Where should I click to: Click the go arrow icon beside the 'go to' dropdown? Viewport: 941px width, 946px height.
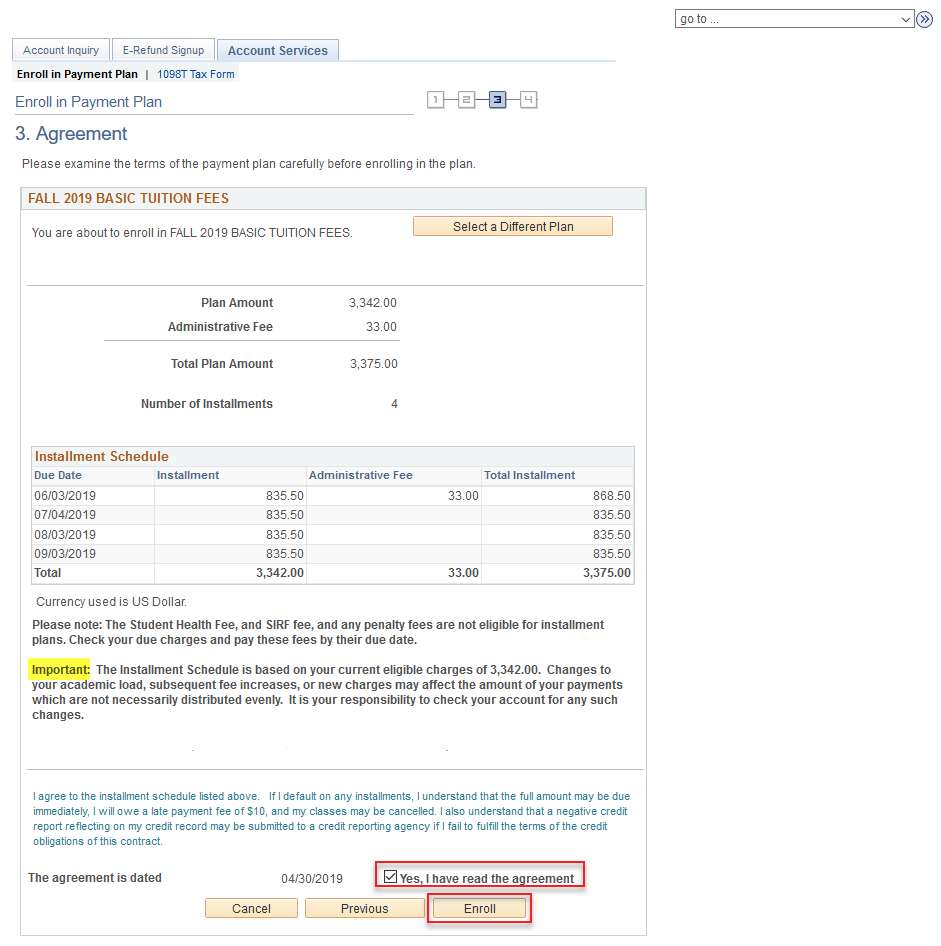pyautogui.click(x=924, y=19)
